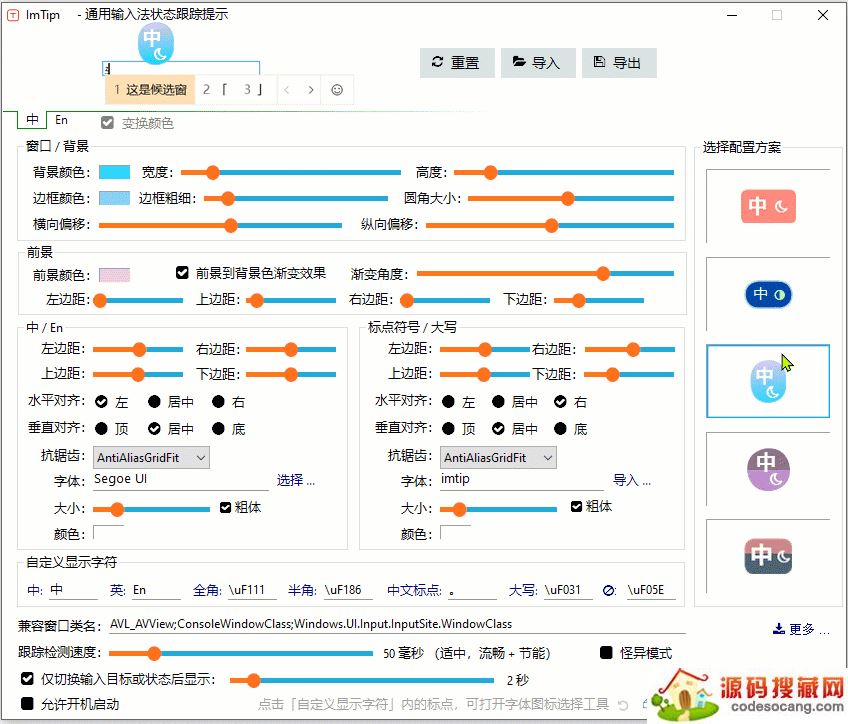The image size is (848, 724).
Task: Select the red 中 moon scheme thumbnail
Action: click(x=767, y=206)
